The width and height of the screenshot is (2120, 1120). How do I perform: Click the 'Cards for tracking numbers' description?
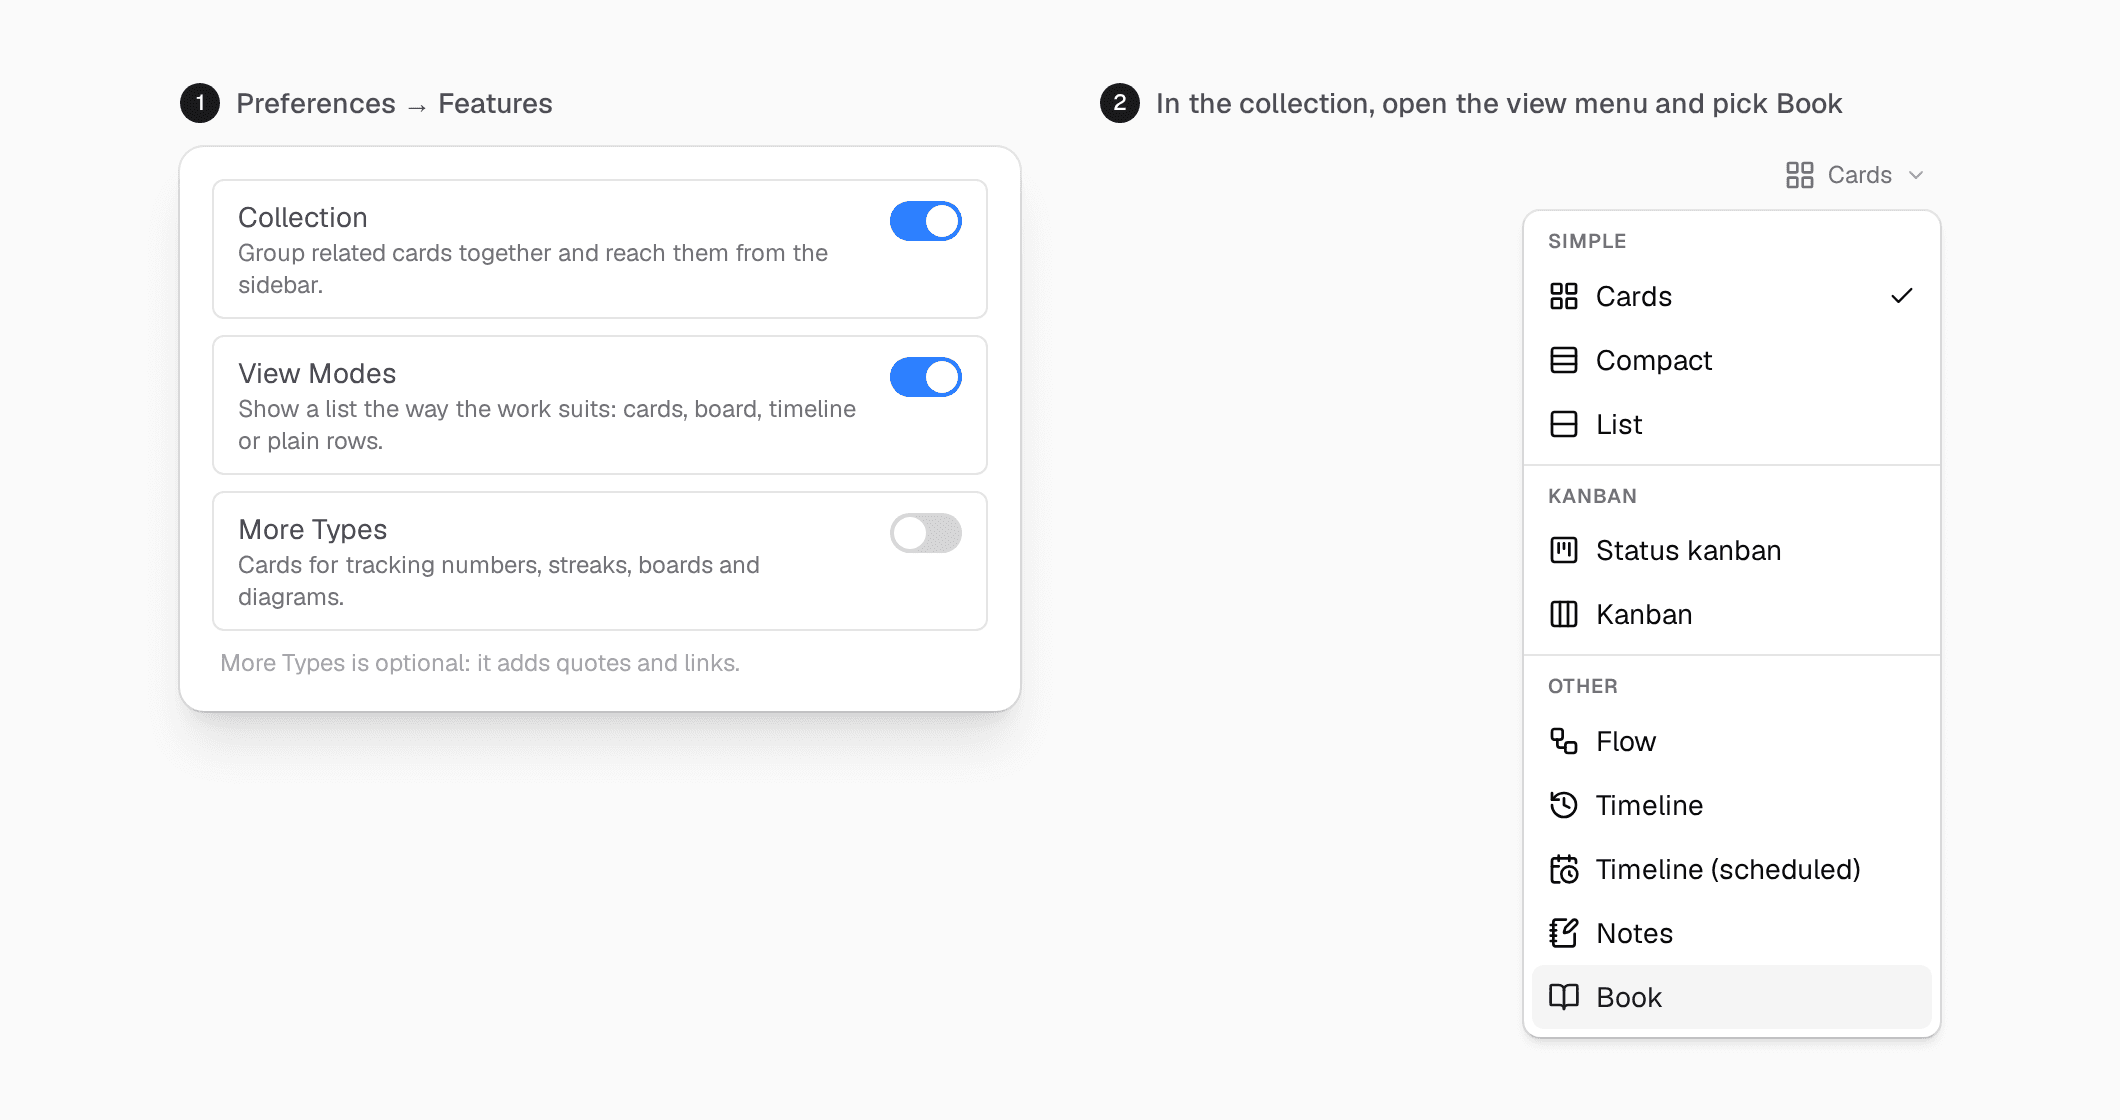[x=499, y=581]
